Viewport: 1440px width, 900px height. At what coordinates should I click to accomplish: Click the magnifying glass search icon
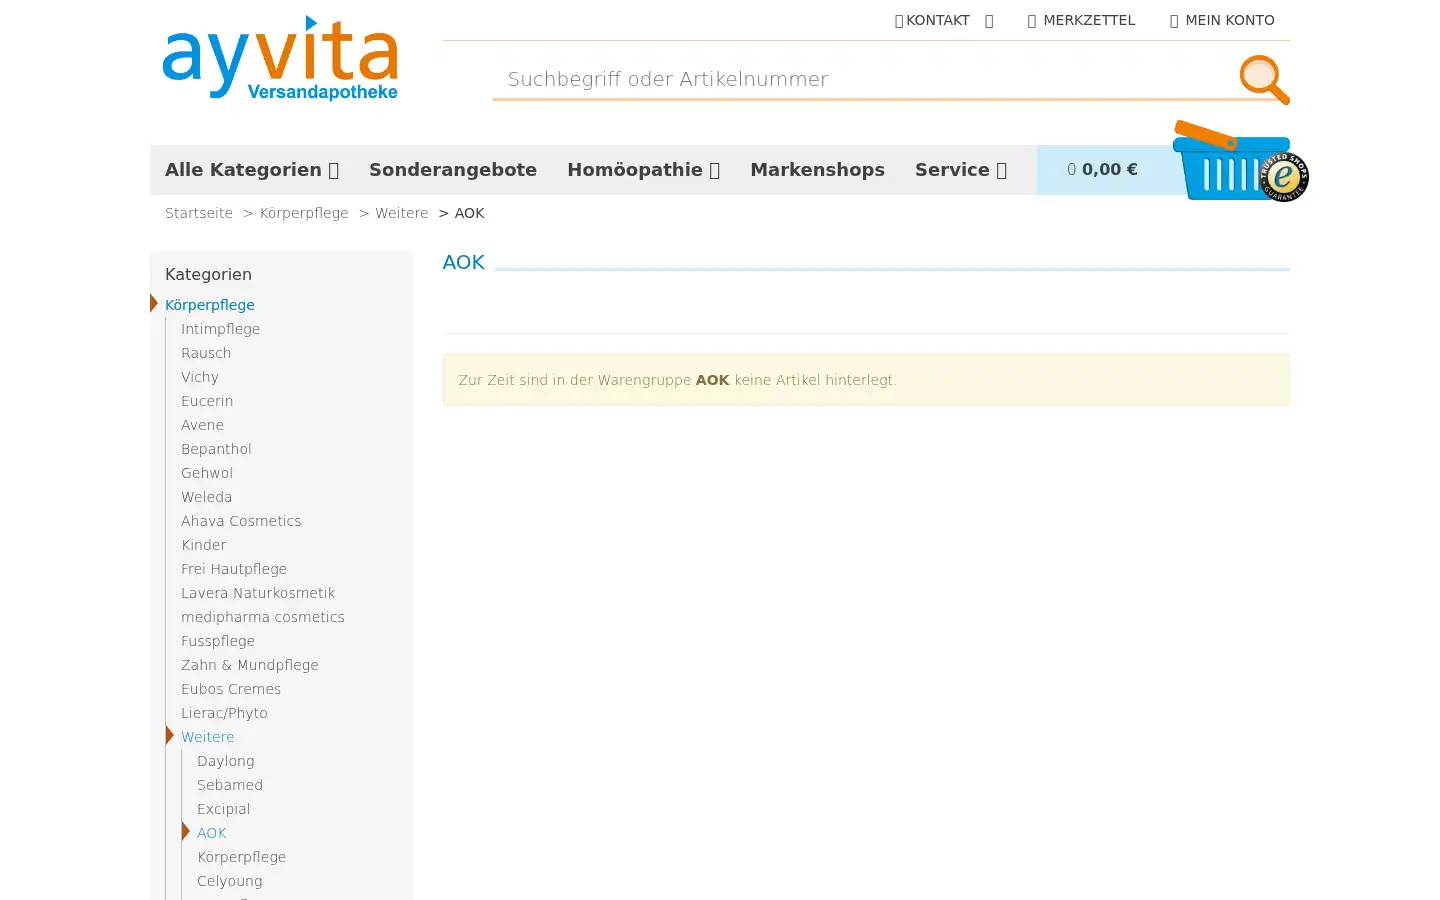tap(1264, 79)
